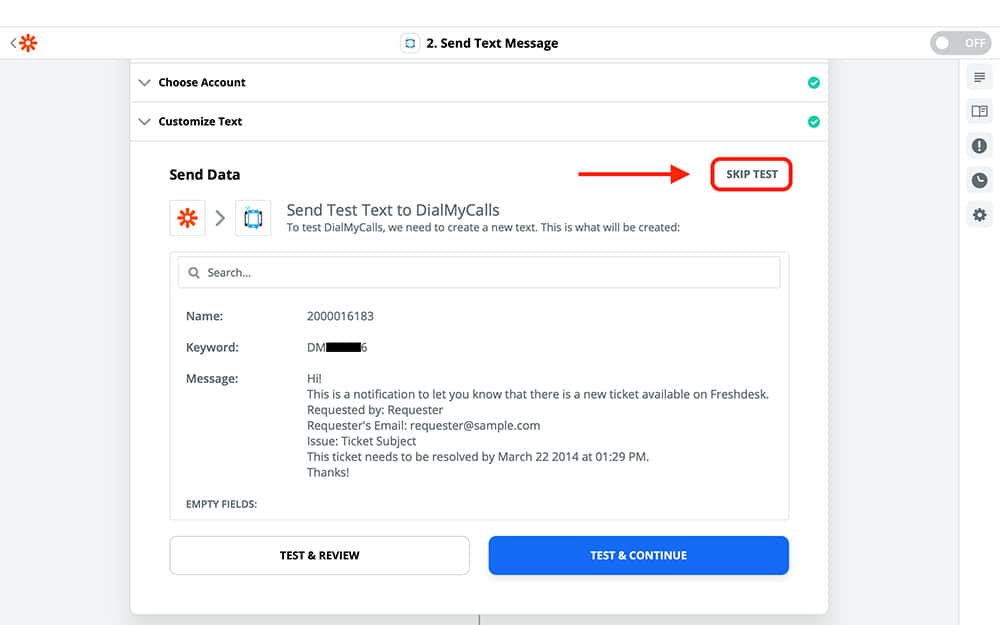Open the book guide icon in sidebar
Viewport: 1000px width, 625px height.
point(979,112)
